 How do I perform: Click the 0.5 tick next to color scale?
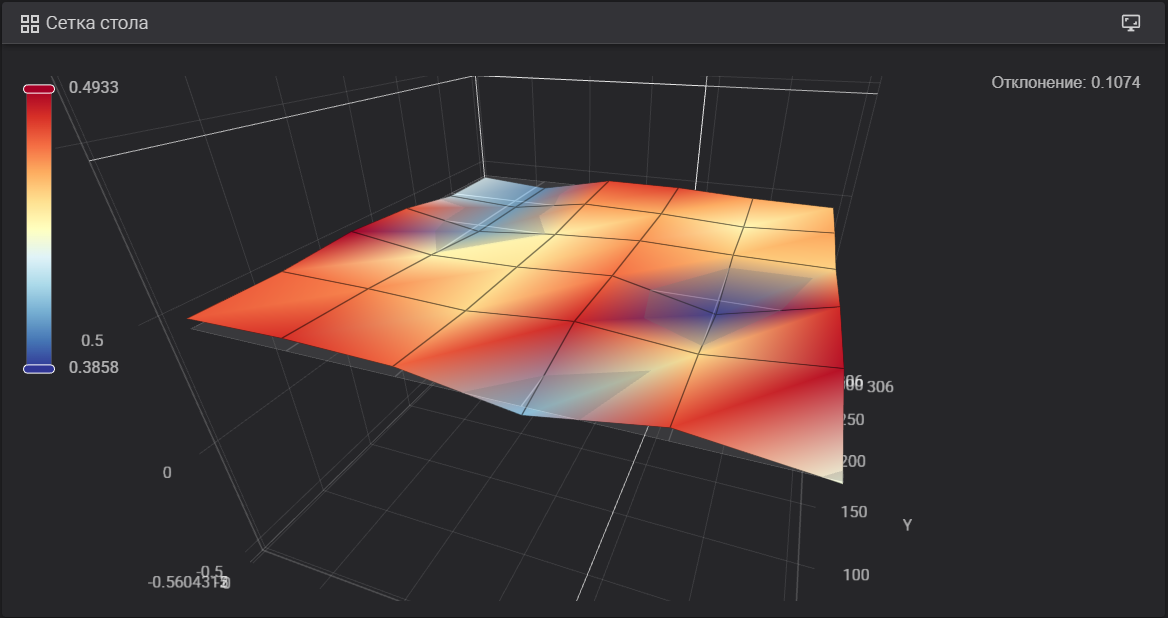pyautogui.click(x=93, y=341)
